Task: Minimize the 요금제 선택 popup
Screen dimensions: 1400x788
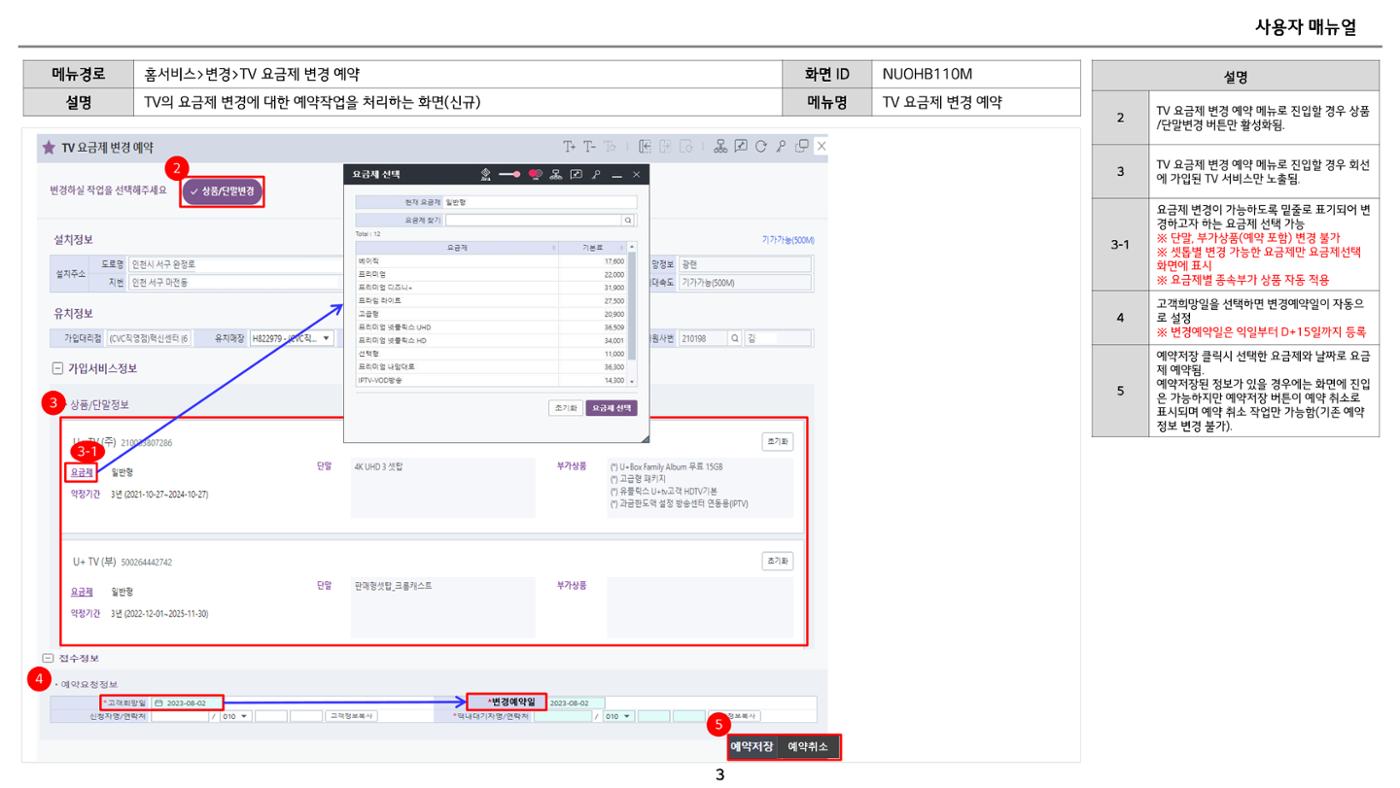Action: click(617, 175)
